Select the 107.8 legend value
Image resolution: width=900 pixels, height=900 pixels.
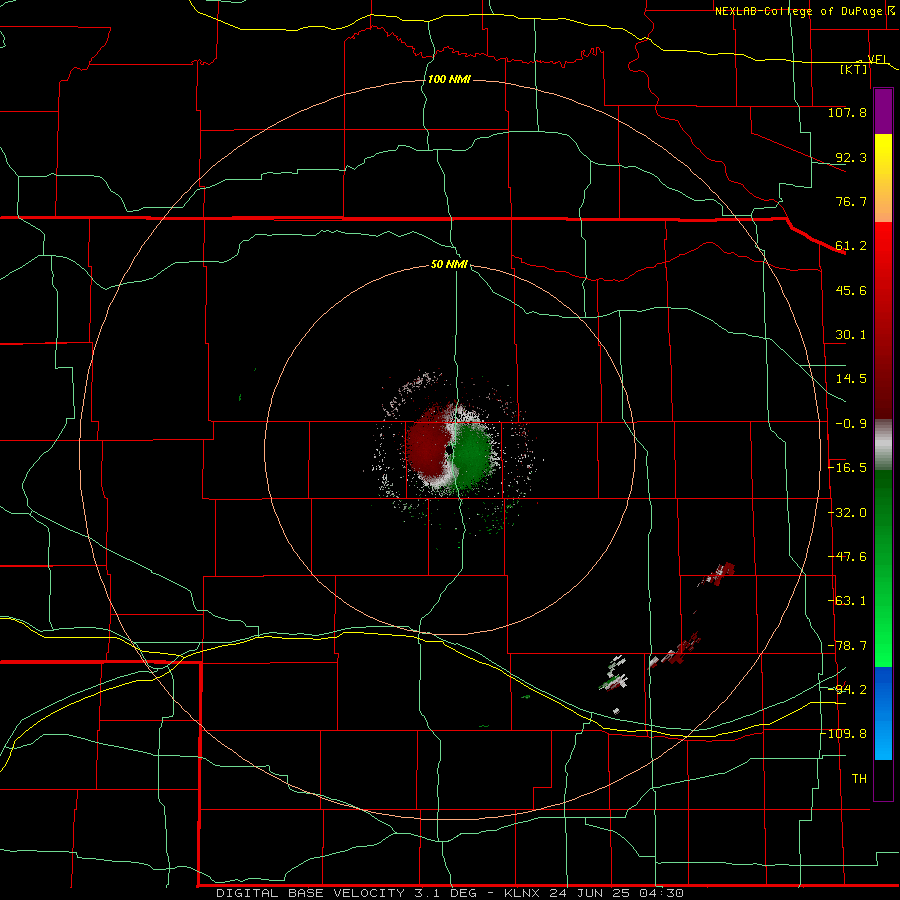[x=847, y=112]
